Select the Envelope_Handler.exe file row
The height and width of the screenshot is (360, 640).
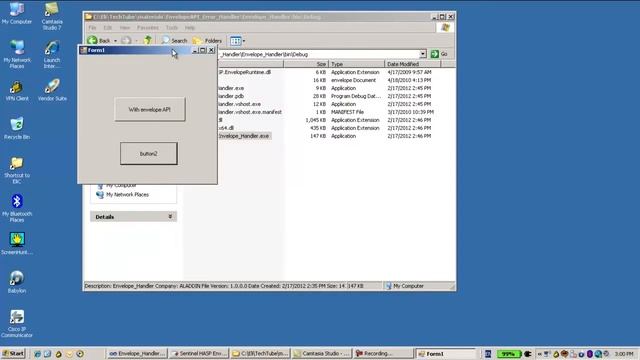click(x=244, y=136)
